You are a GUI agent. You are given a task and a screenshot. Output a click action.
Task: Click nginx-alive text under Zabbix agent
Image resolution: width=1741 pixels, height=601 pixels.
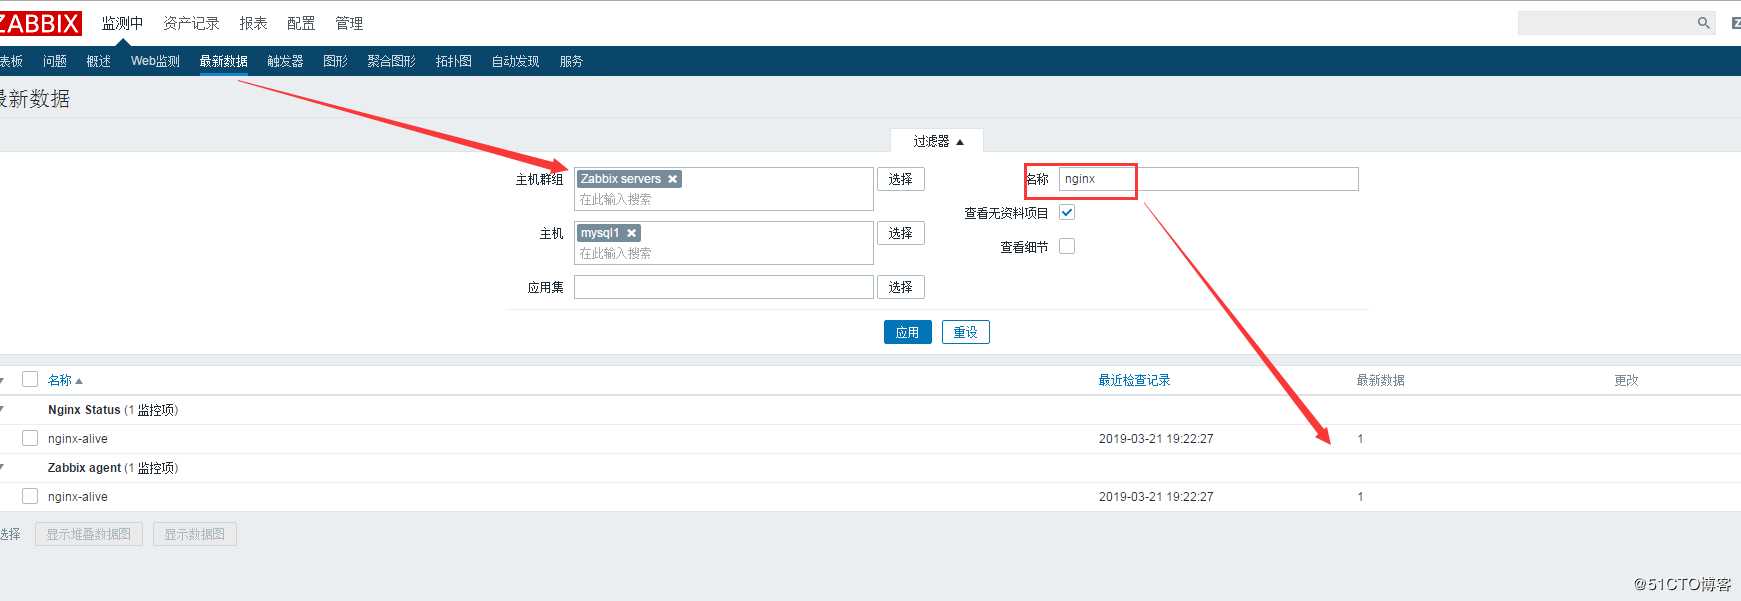pyautogui.click(x=78, y=497)
